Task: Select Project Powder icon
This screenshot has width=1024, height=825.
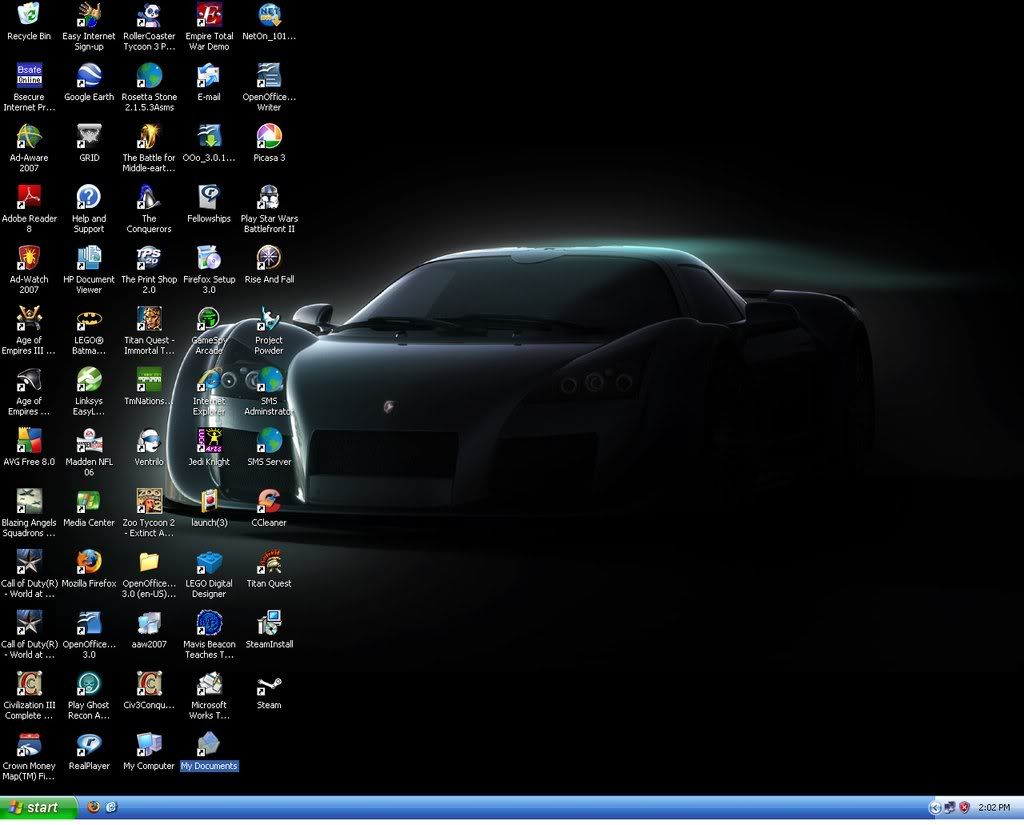Action: point(269,319)
